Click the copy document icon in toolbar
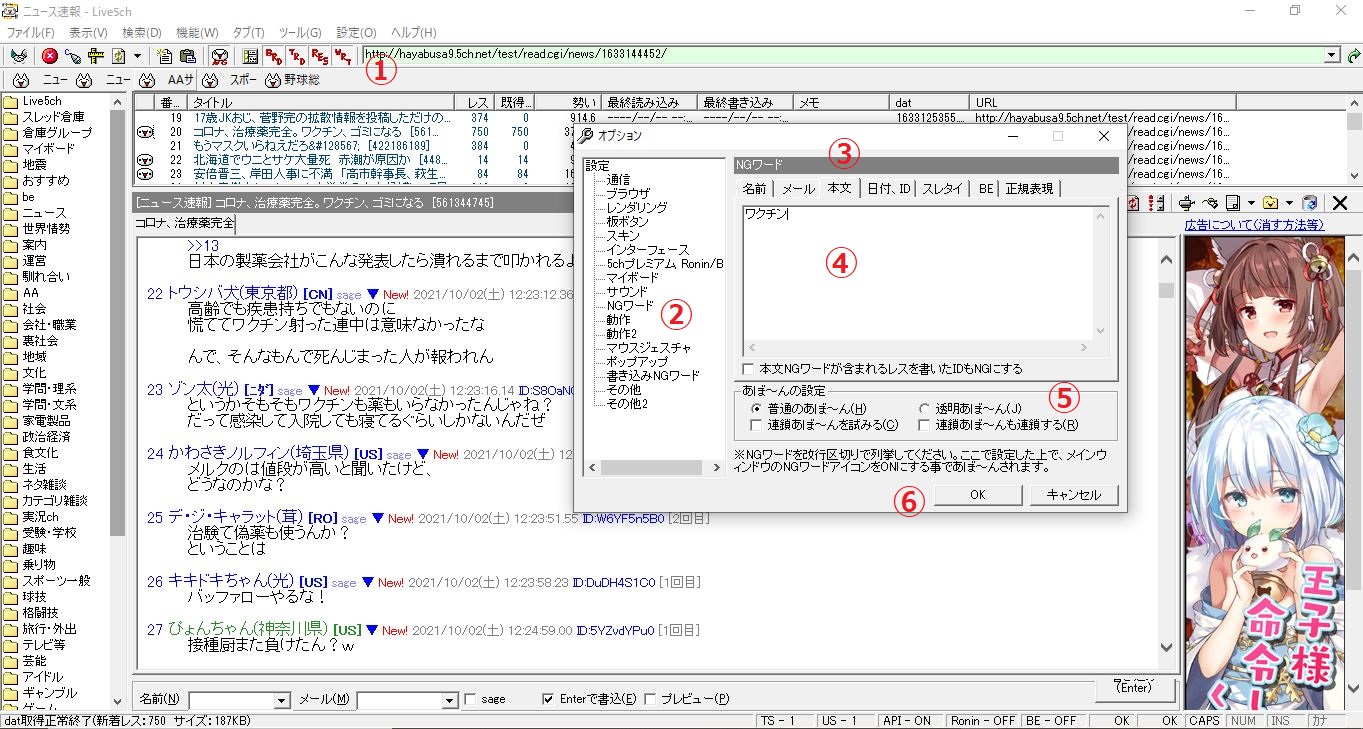 (x=164, y=56)
